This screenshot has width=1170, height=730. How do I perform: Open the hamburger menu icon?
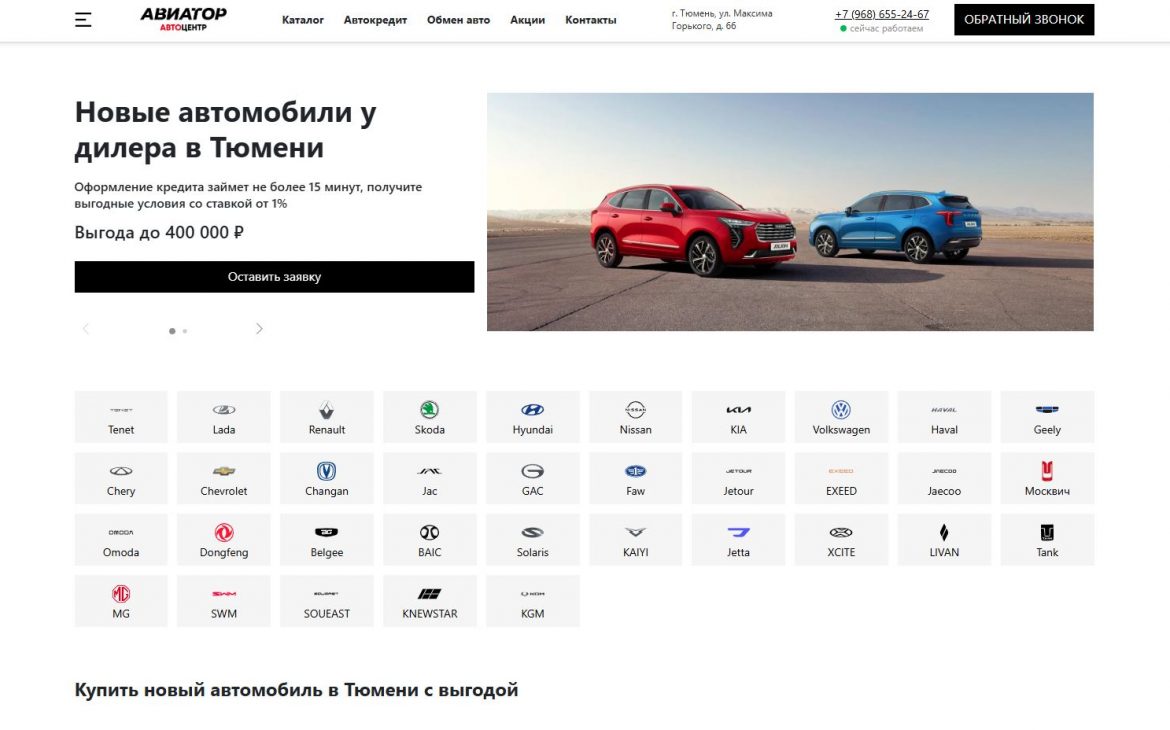point(83,20)
